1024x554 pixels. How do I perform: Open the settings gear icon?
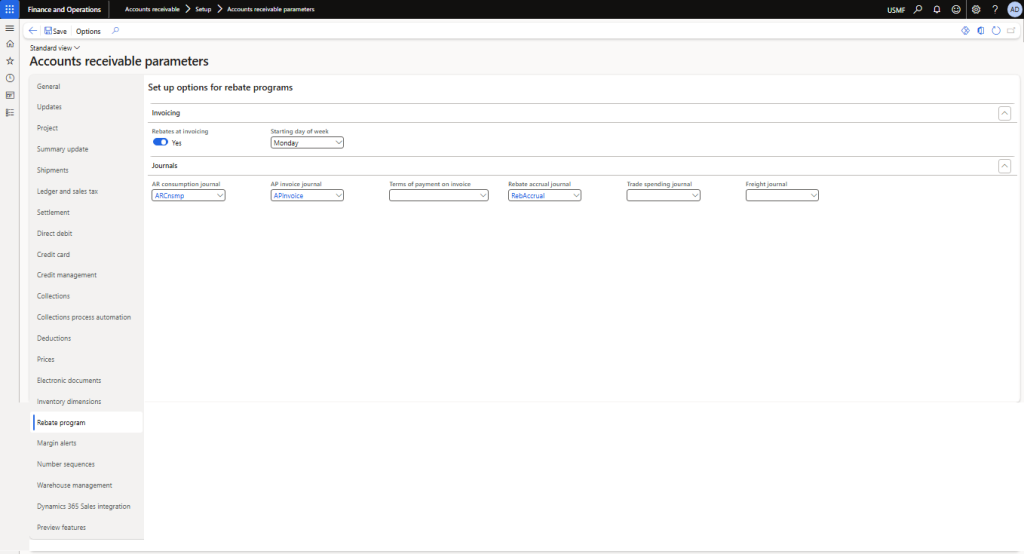pyautogui.click(x=976, y=9)
